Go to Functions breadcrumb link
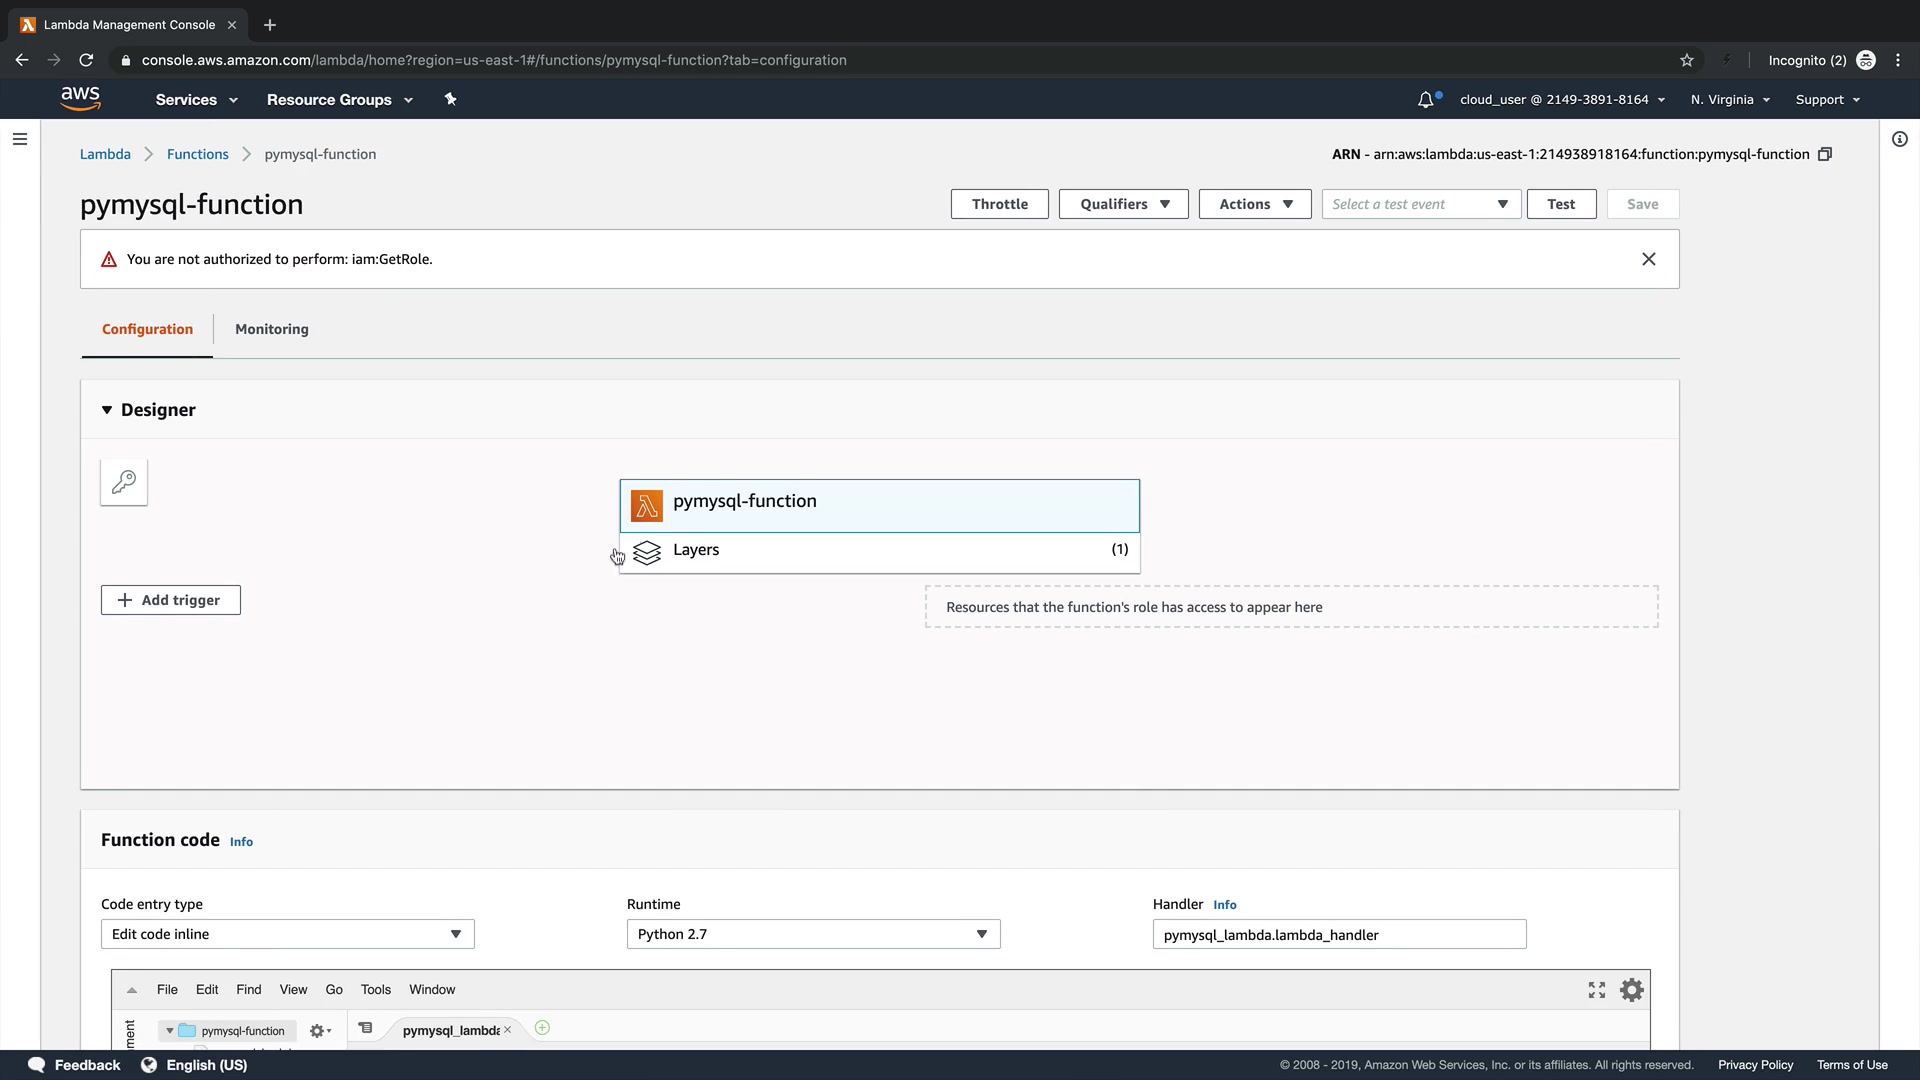This screenshot has height=1080, width=1920. [197, 154]
